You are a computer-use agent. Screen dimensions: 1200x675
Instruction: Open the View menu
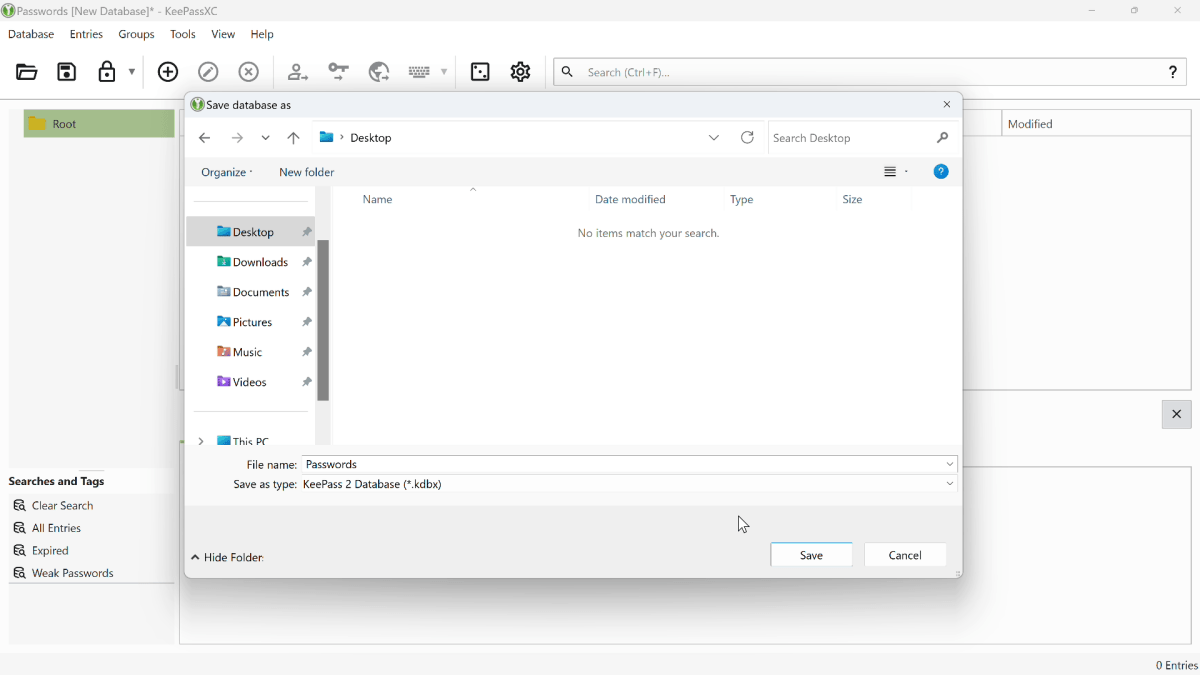click(x=223, y=34)
